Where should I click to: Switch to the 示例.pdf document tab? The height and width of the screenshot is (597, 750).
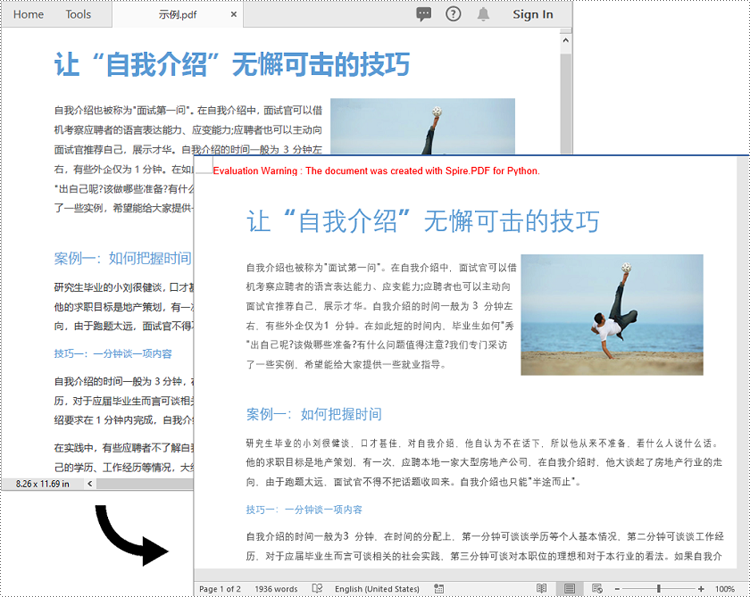[x=177, y=15]
